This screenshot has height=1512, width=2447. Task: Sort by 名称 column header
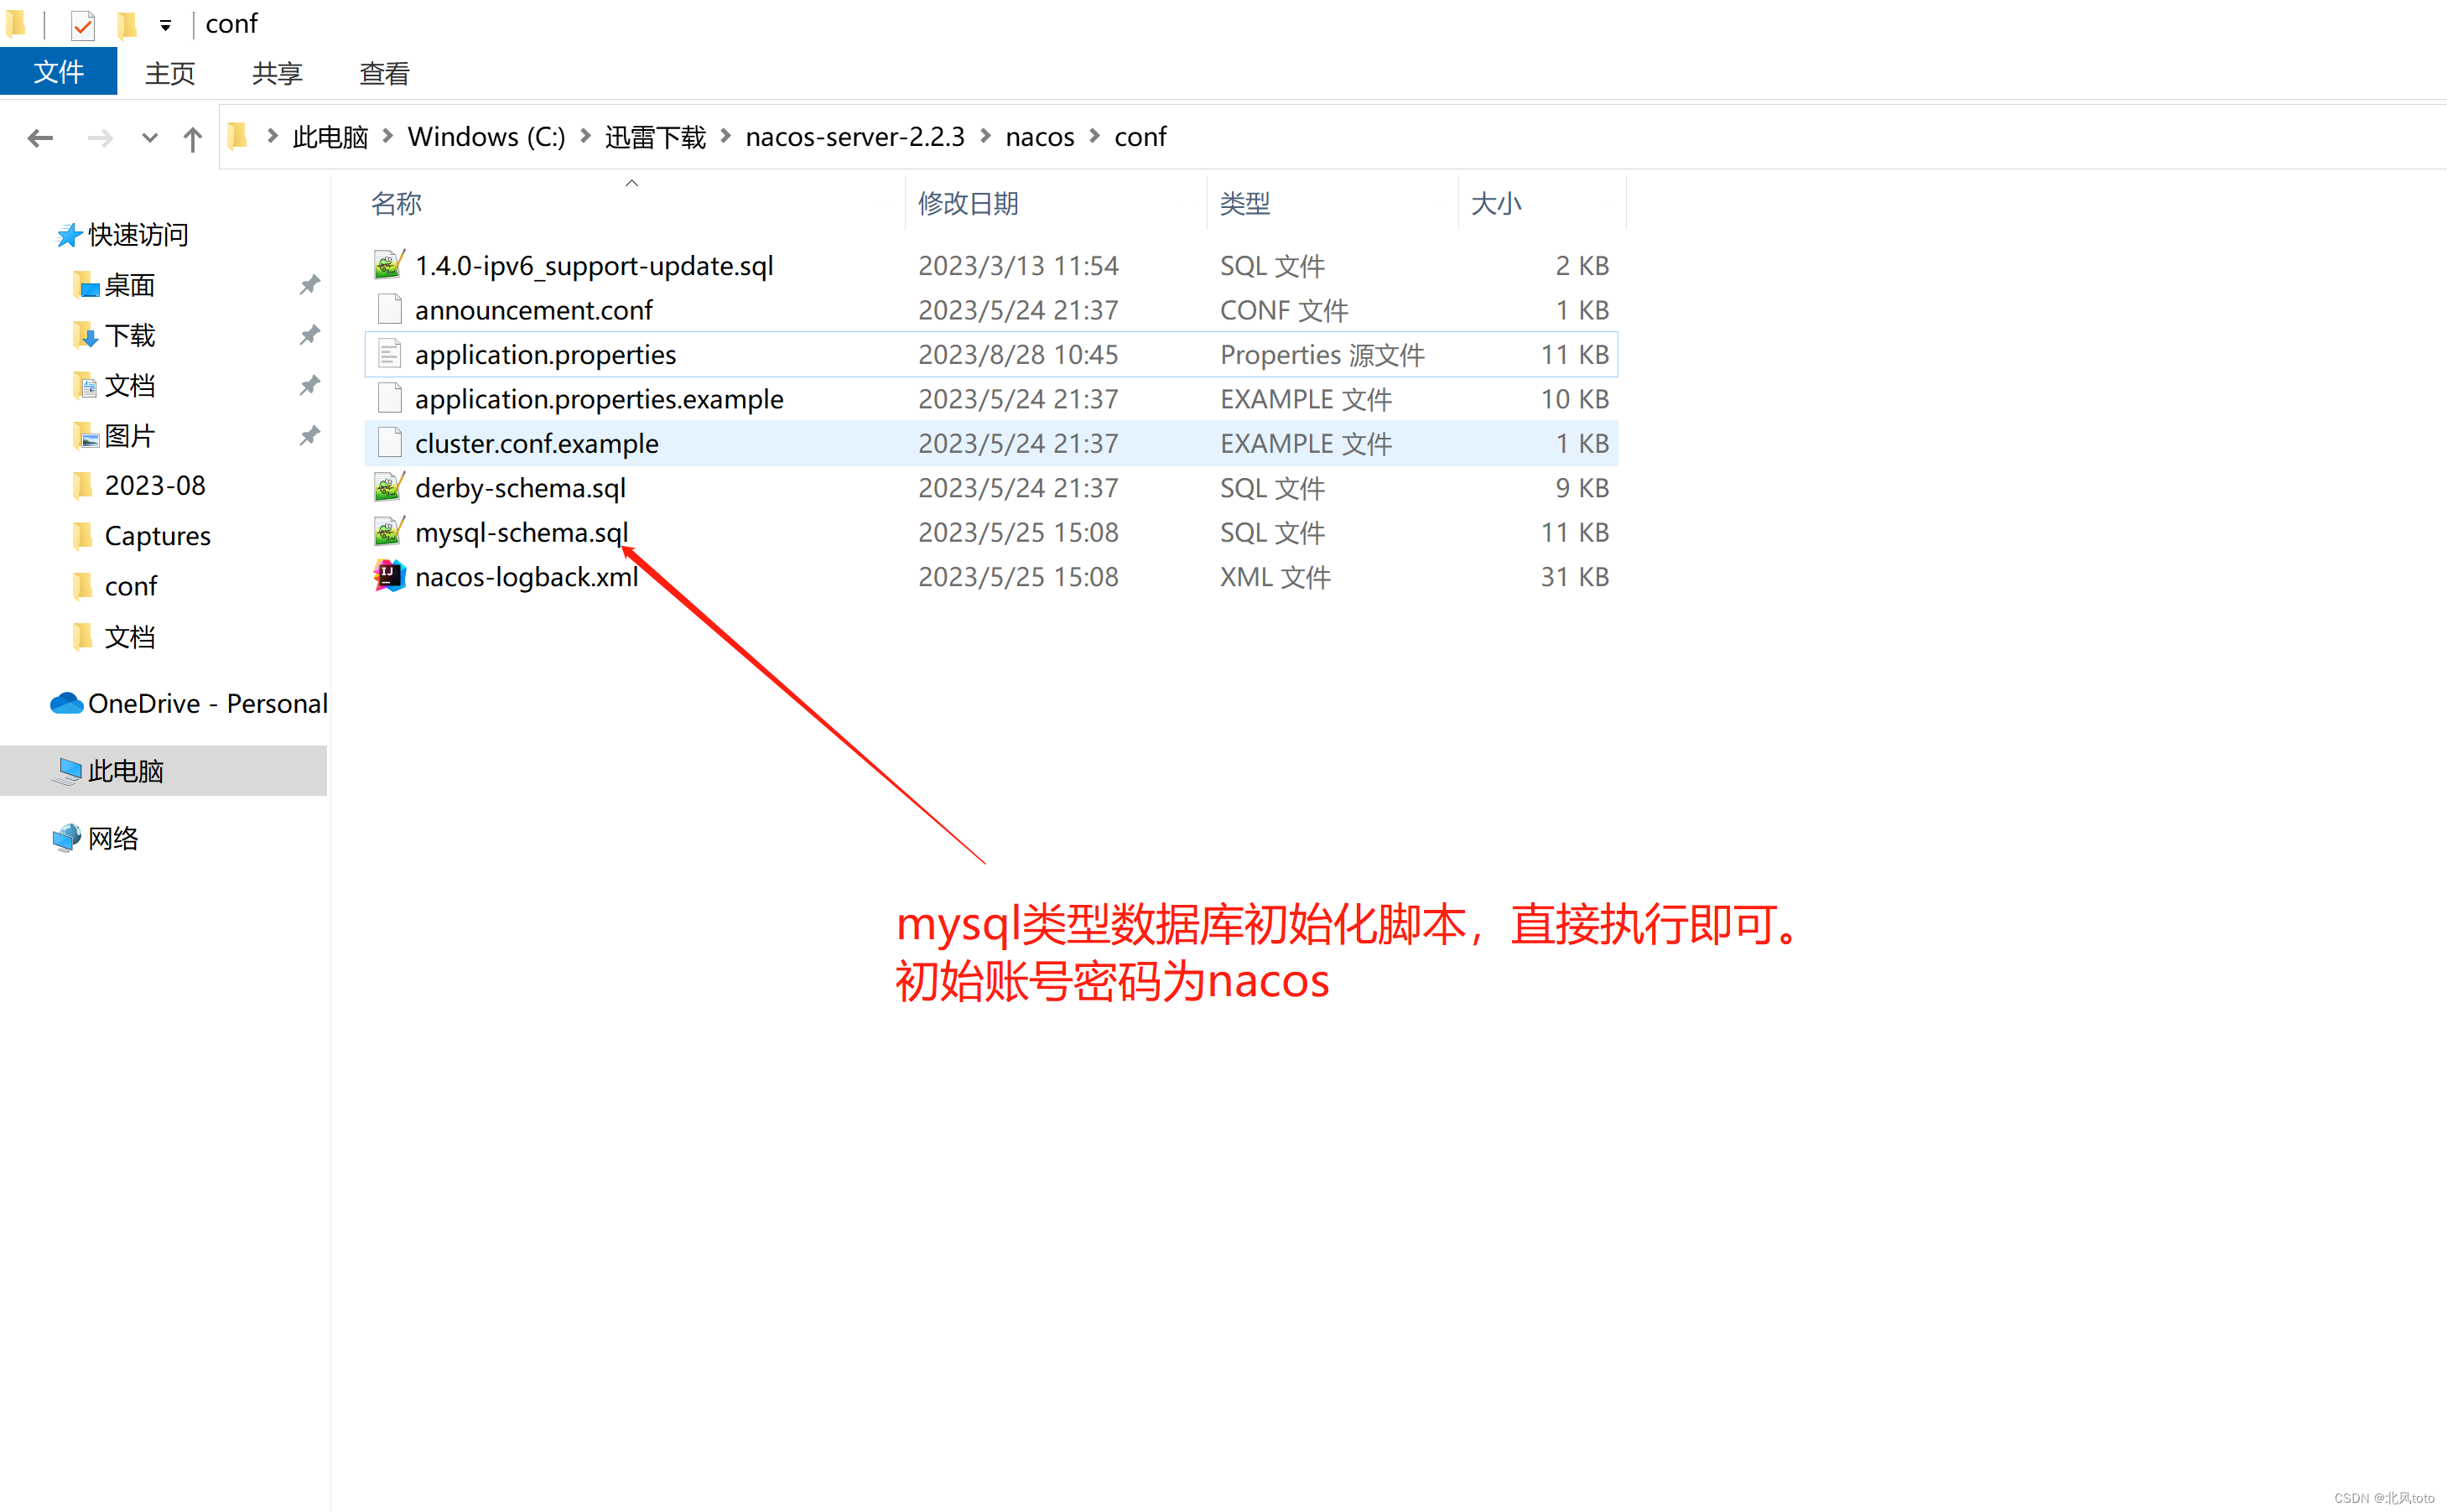click(x=396, y=204)
